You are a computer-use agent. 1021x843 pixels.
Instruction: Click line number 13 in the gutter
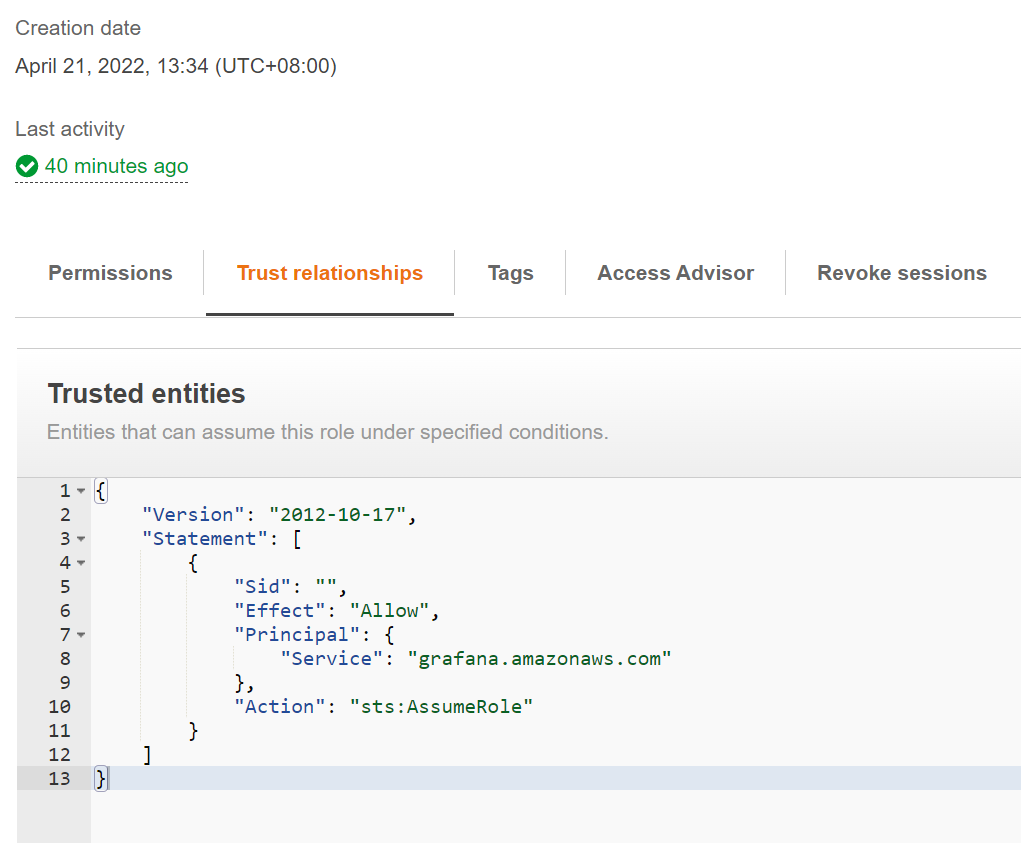[59, 778]
